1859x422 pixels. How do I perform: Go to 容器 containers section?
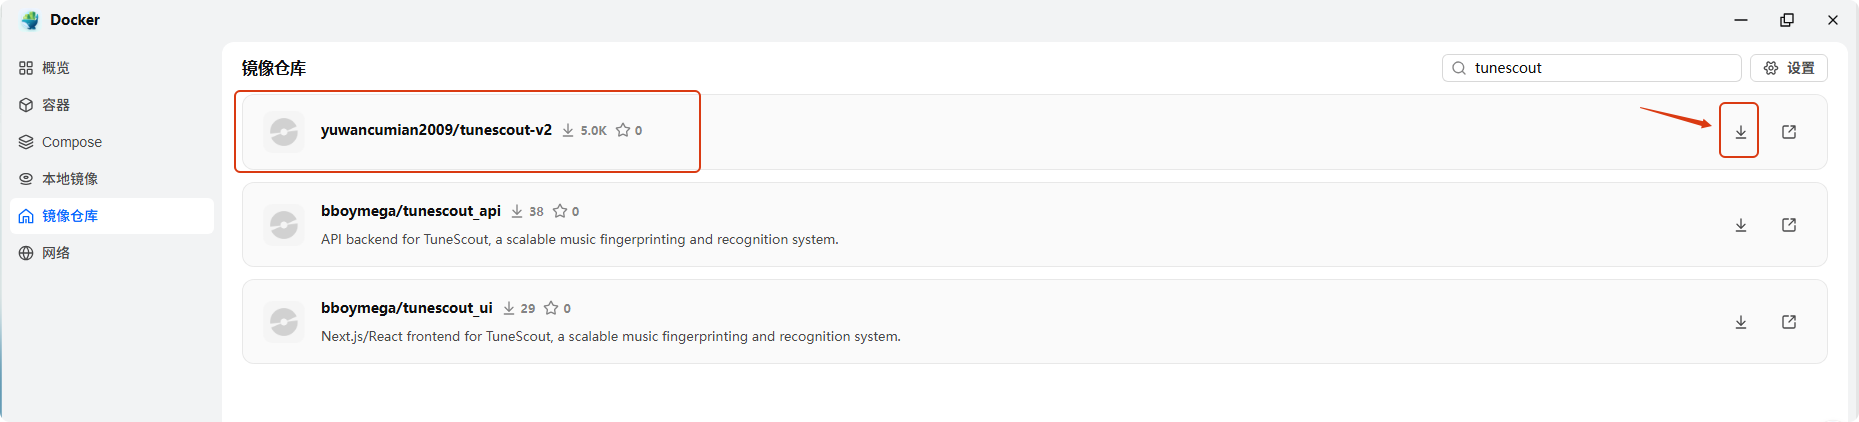click(56, 105)
